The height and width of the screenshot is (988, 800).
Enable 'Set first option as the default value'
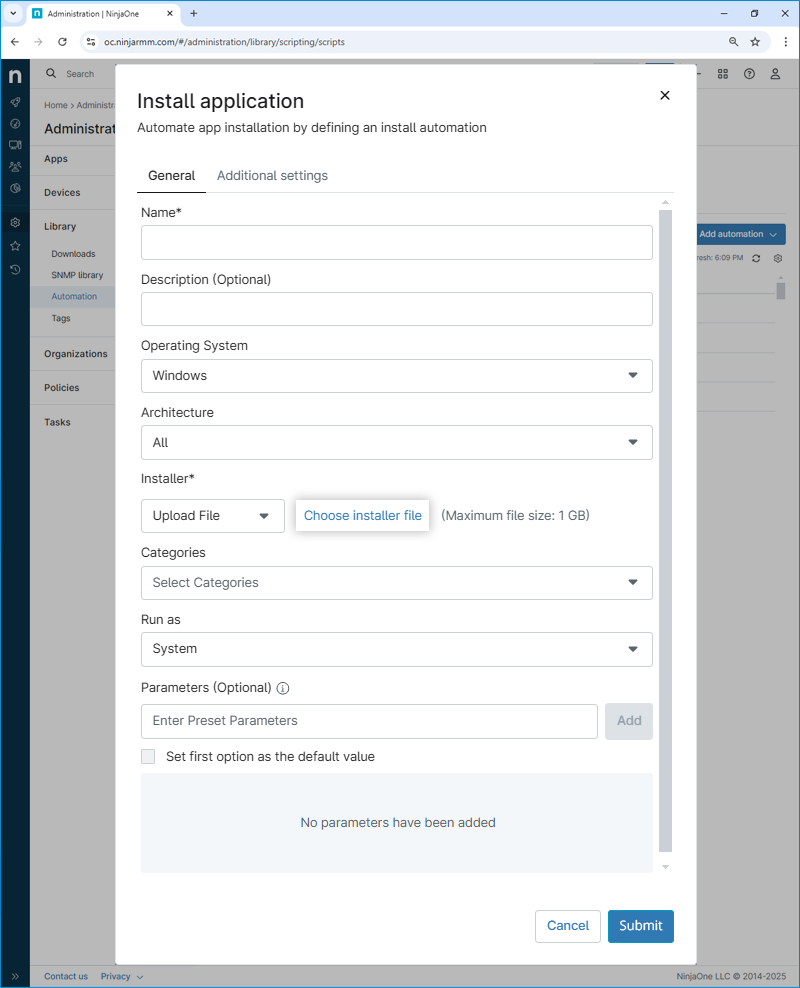pyautogui.click(x=148, y=757)
